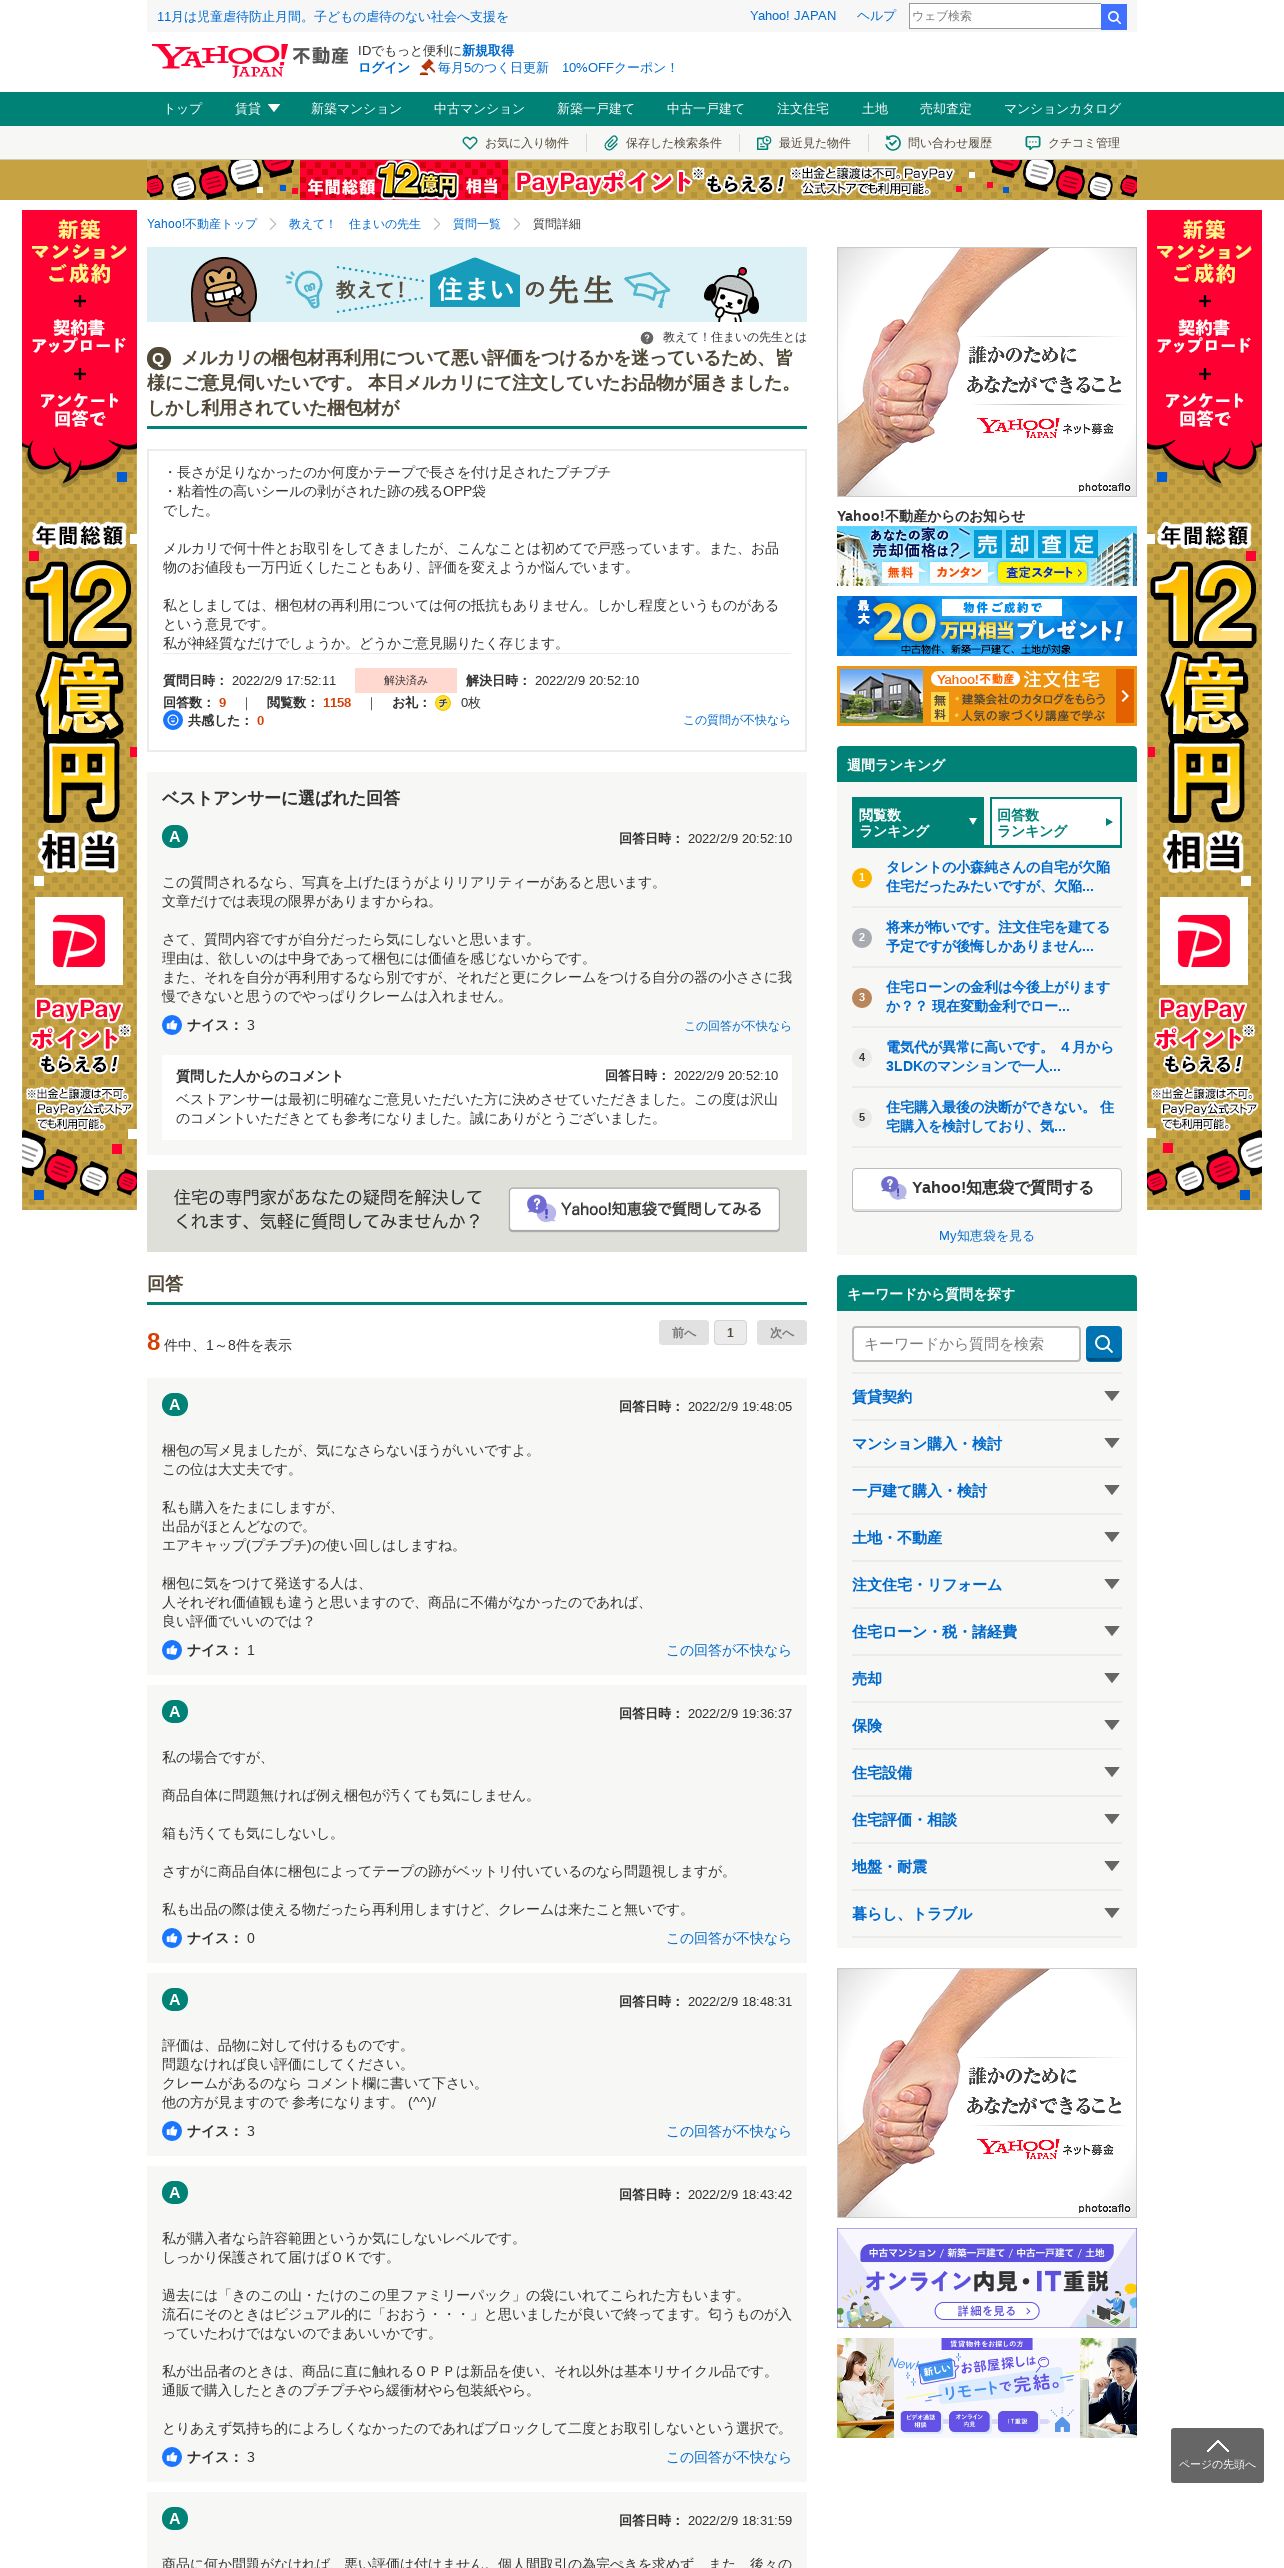Click ナイス thumbs-up on 19:36:37 answer
The height and width of the screenshot is (2568, 1284).
pos(172,1938)
